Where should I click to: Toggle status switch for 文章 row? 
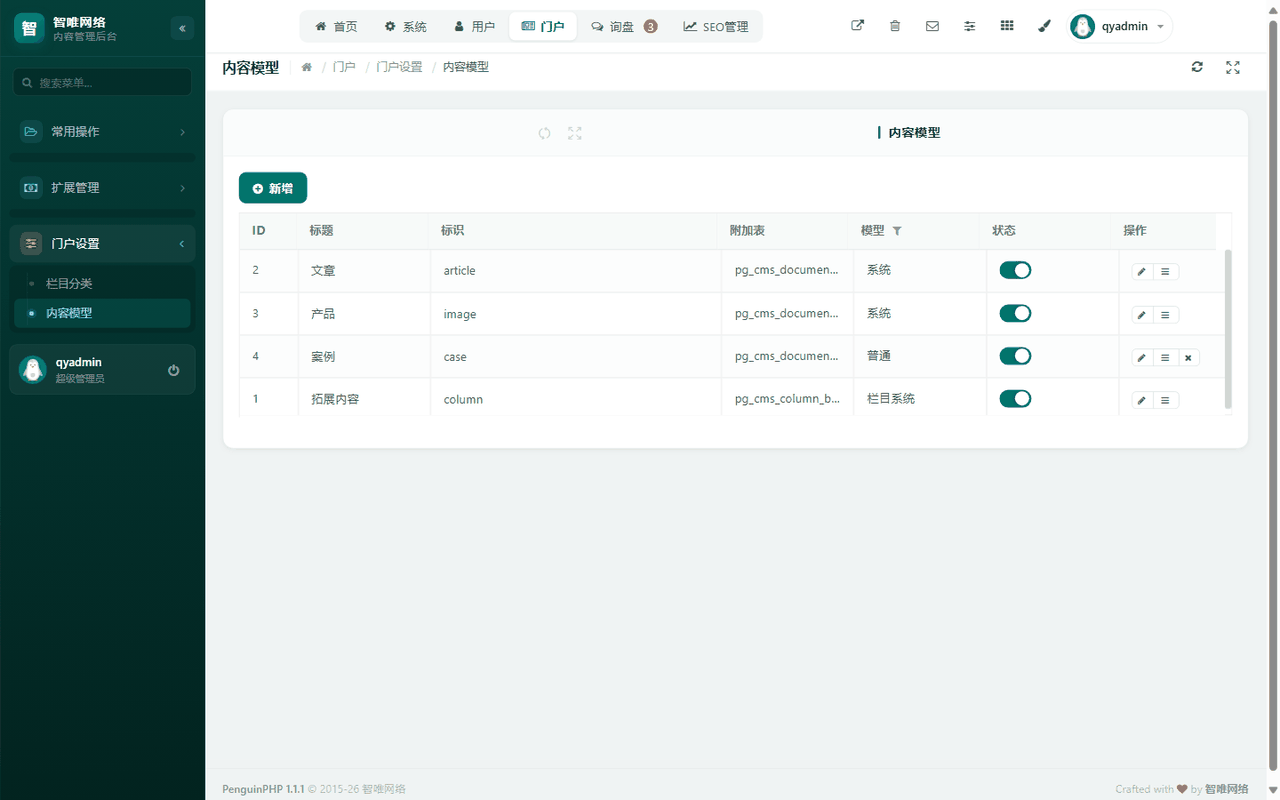coord(1015,270)
